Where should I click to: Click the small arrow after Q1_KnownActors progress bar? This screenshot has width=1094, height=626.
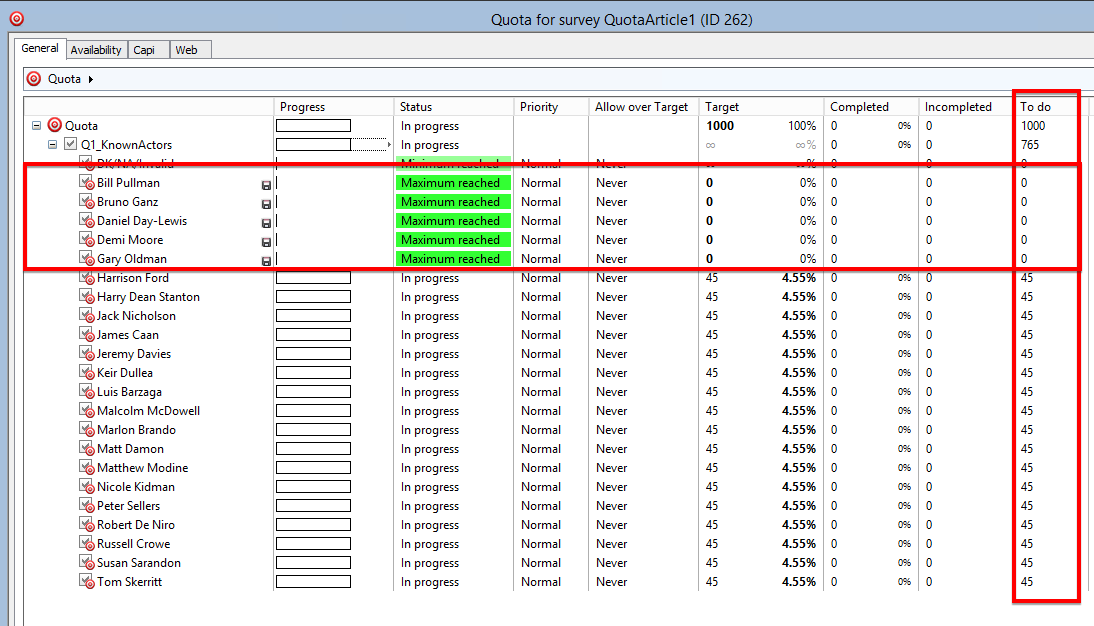[x=389, y=144]
